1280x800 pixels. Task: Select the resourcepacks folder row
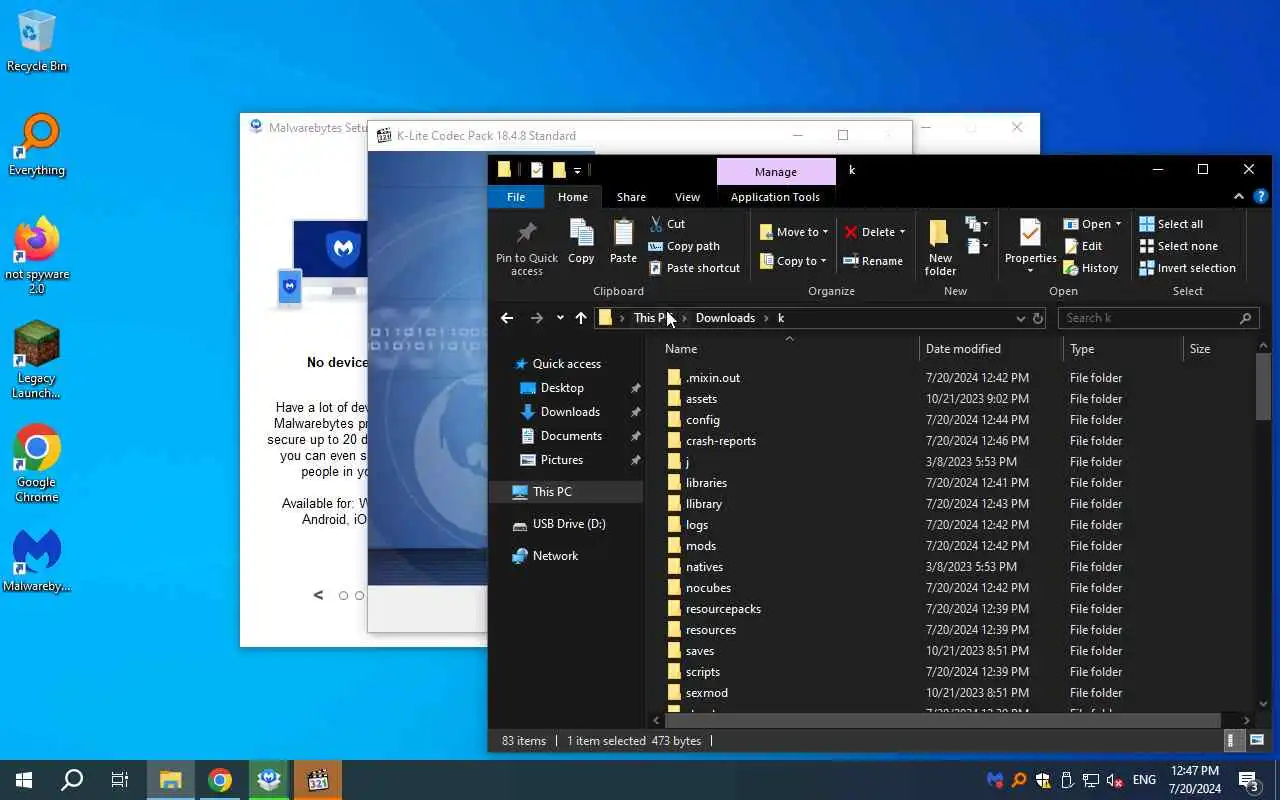[722, 609]
